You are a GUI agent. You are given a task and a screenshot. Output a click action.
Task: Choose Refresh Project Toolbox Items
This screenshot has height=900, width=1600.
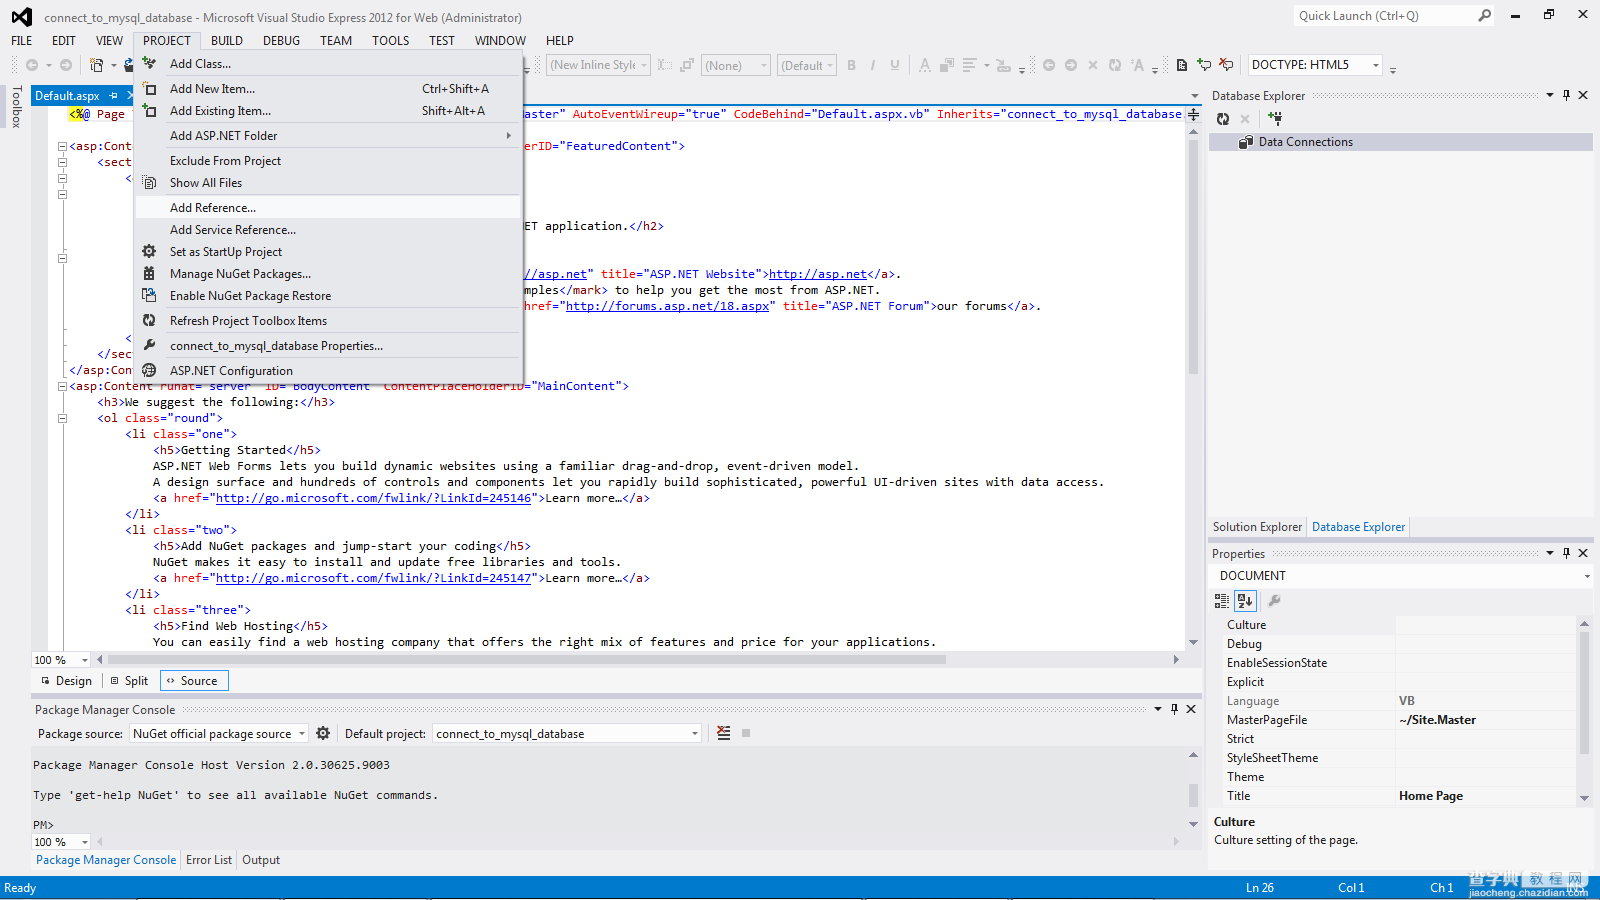(x=328, y=321)
